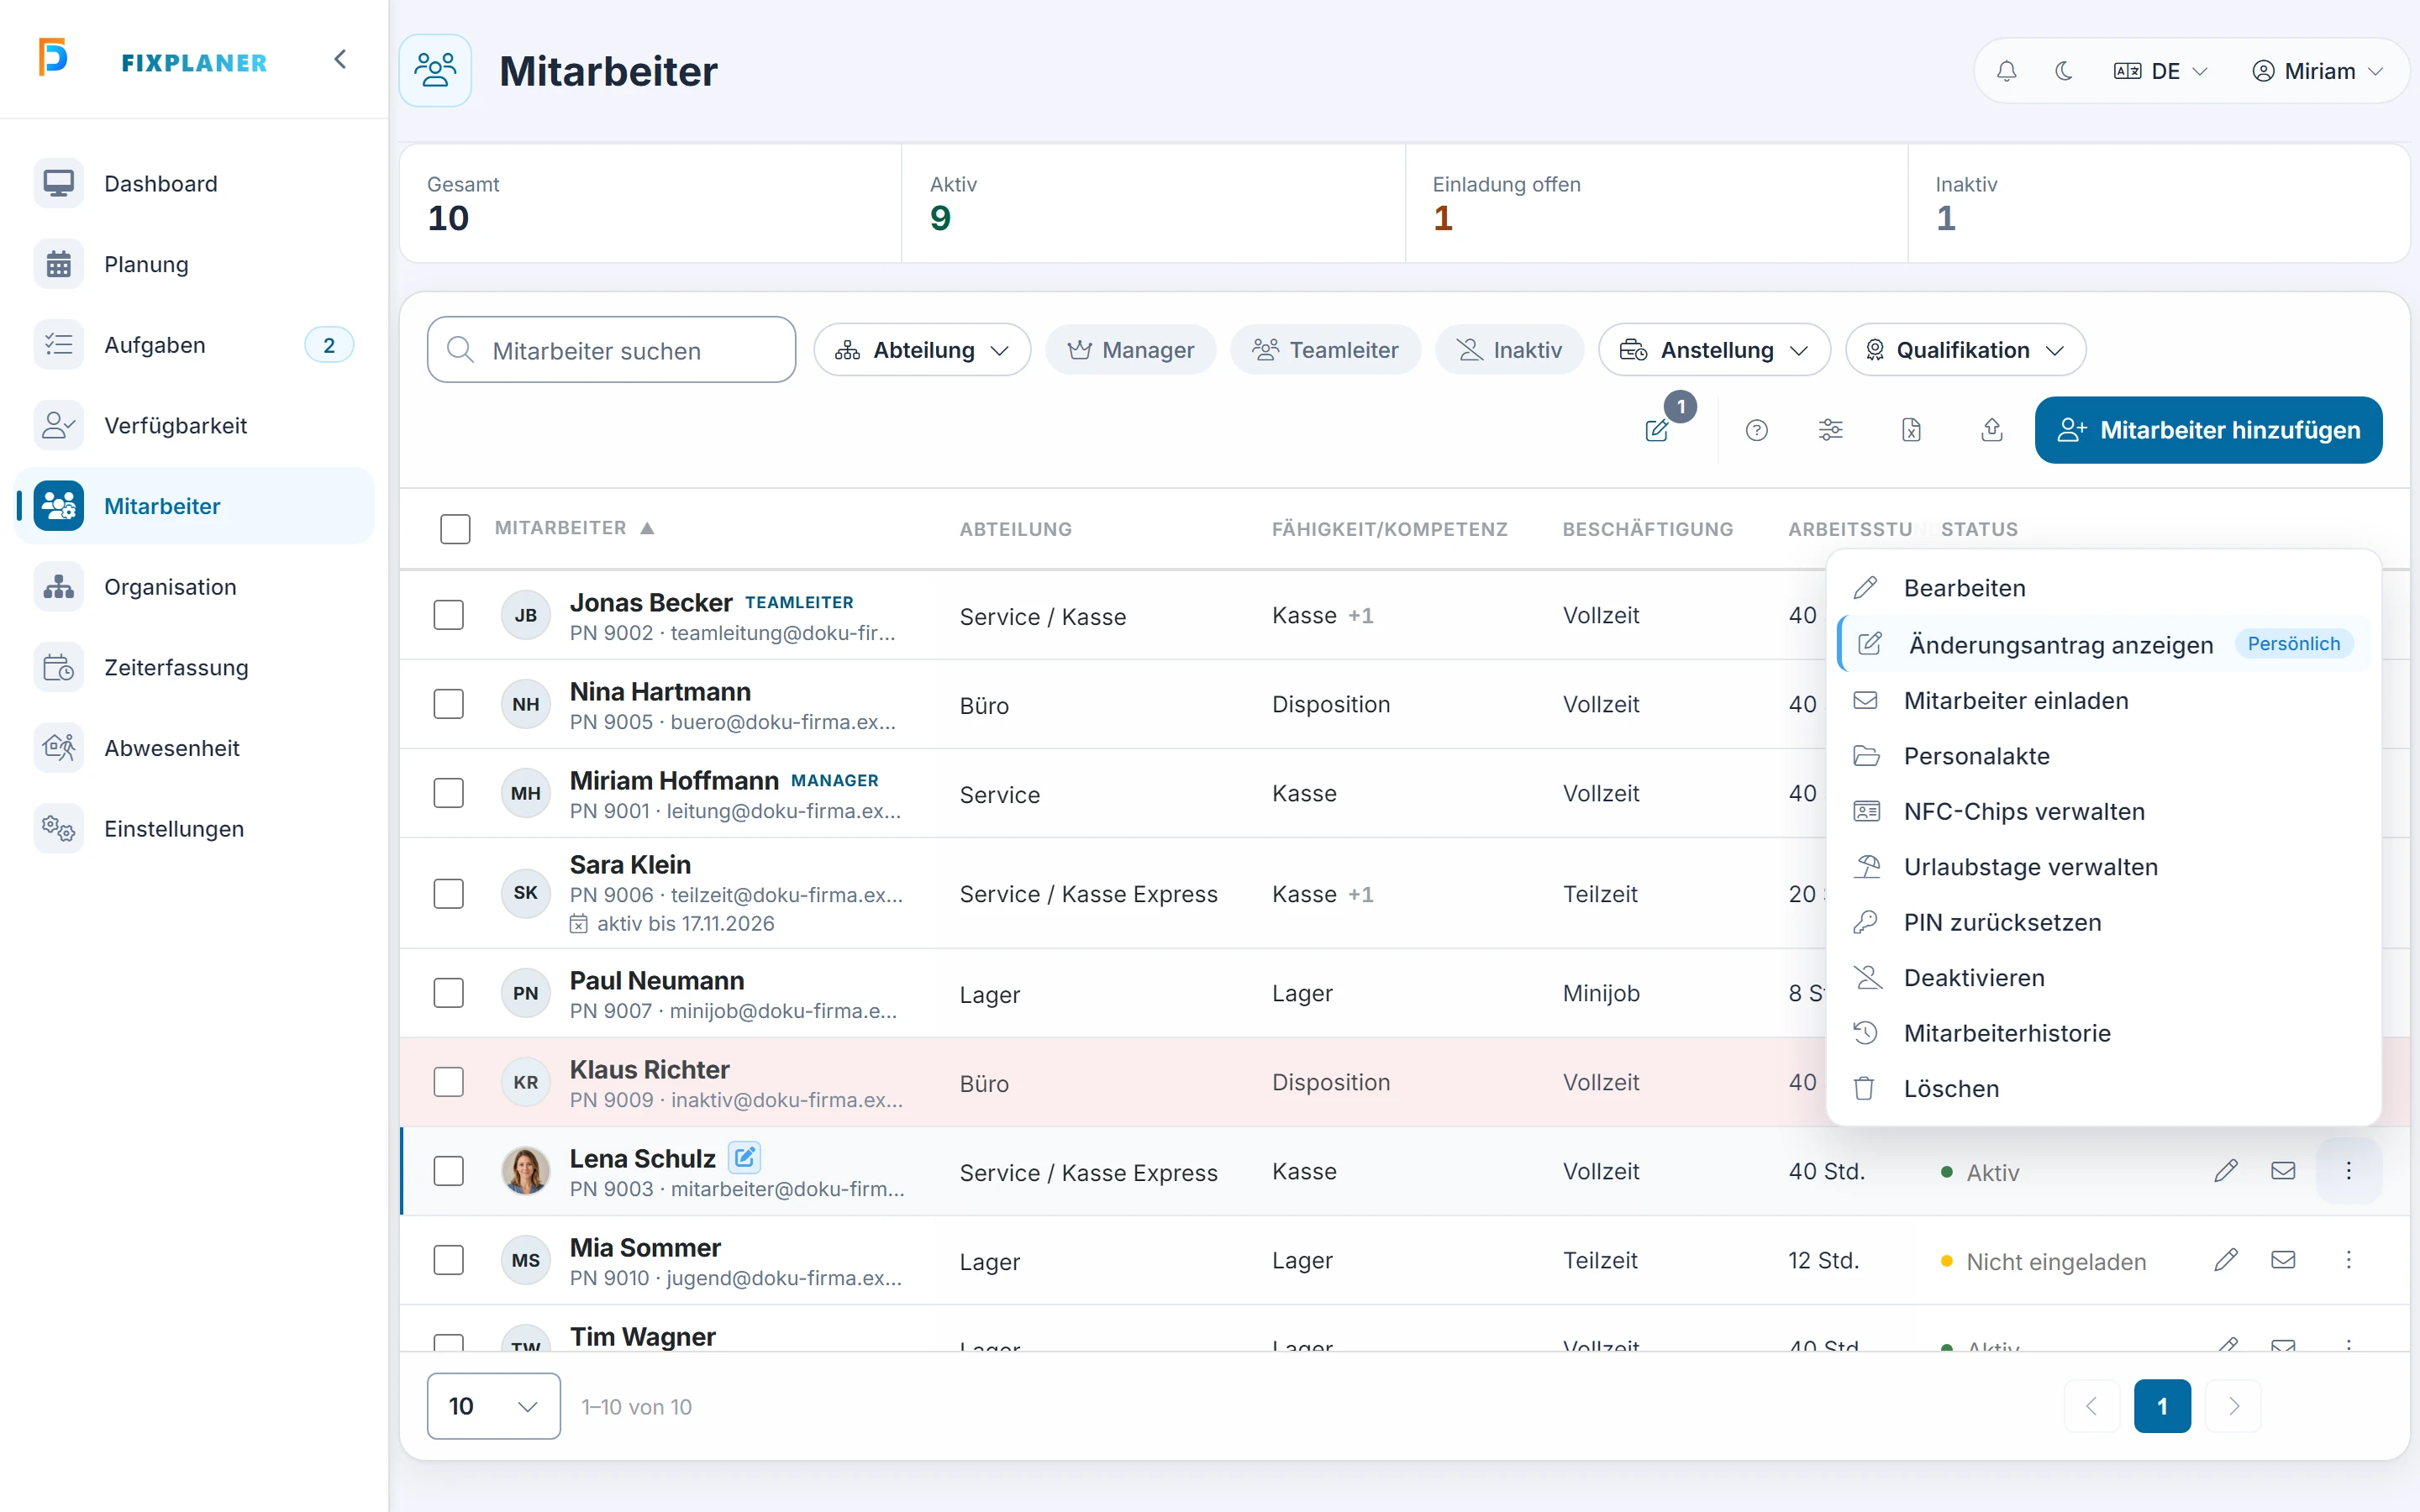Image resolution: width=2420 pixels, height=1512 pixels.
Task: Go to Organisation in sidebar
Action: coord(195,587)
